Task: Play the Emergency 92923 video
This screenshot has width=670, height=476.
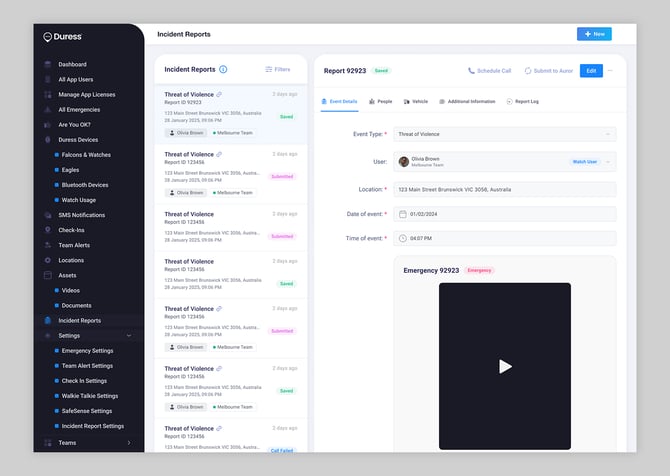Action: (505, 367)
